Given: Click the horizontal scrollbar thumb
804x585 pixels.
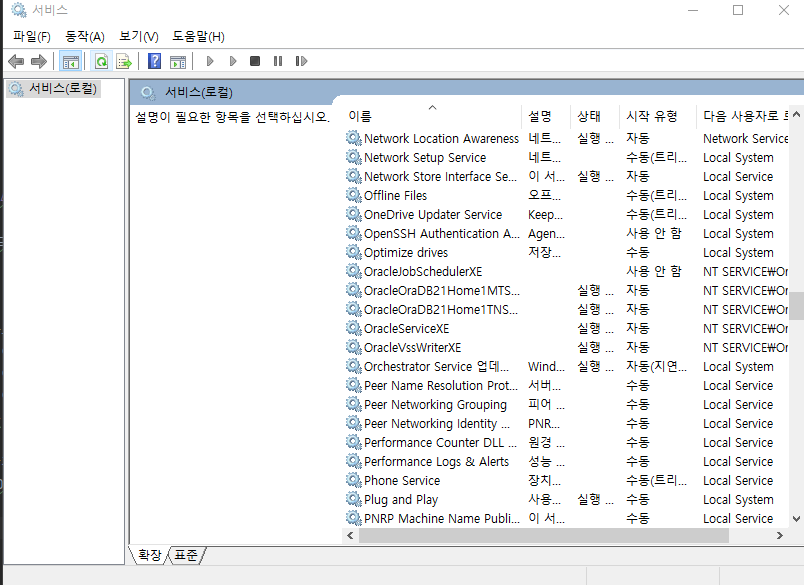Looking at the screenshot, I should (x=544, y=536).
